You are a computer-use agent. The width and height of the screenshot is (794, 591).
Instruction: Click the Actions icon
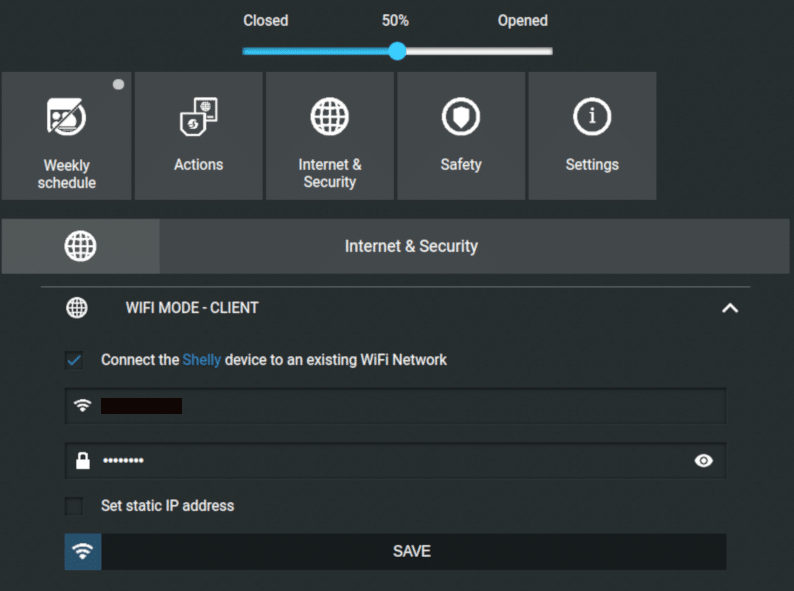(198, 116)
